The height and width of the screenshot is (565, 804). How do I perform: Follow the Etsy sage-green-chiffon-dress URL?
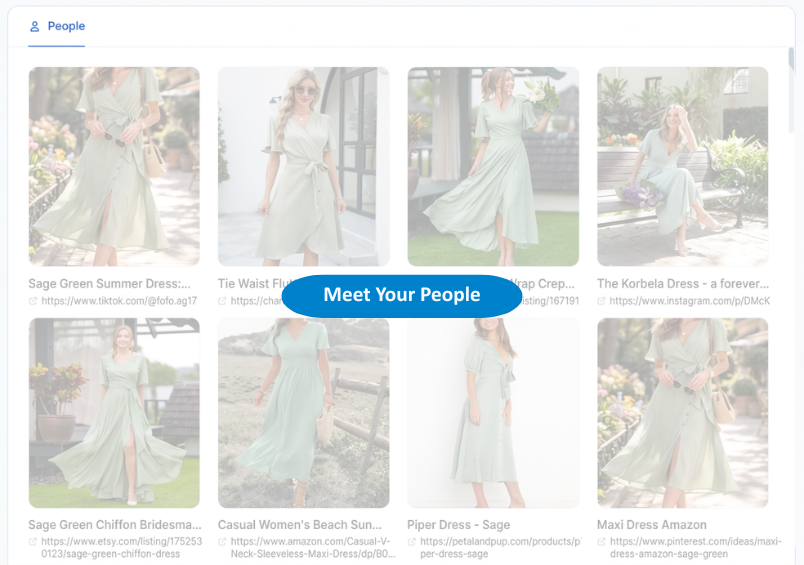[x=122, y=548]
